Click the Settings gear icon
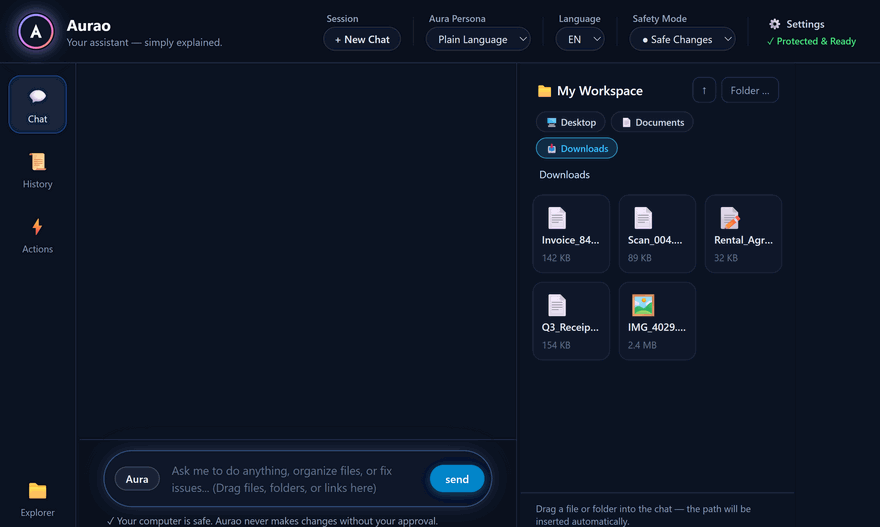 (x=774, y=24)
